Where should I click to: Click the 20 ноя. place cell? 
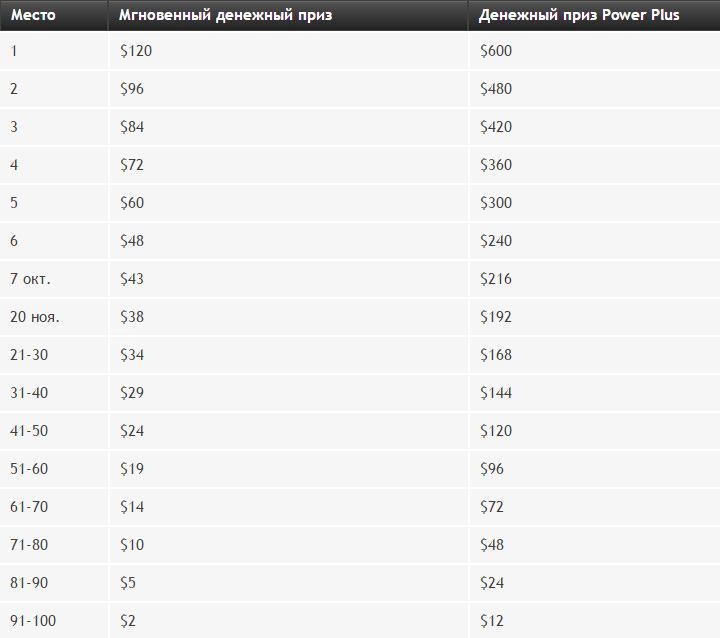(35, 317)
